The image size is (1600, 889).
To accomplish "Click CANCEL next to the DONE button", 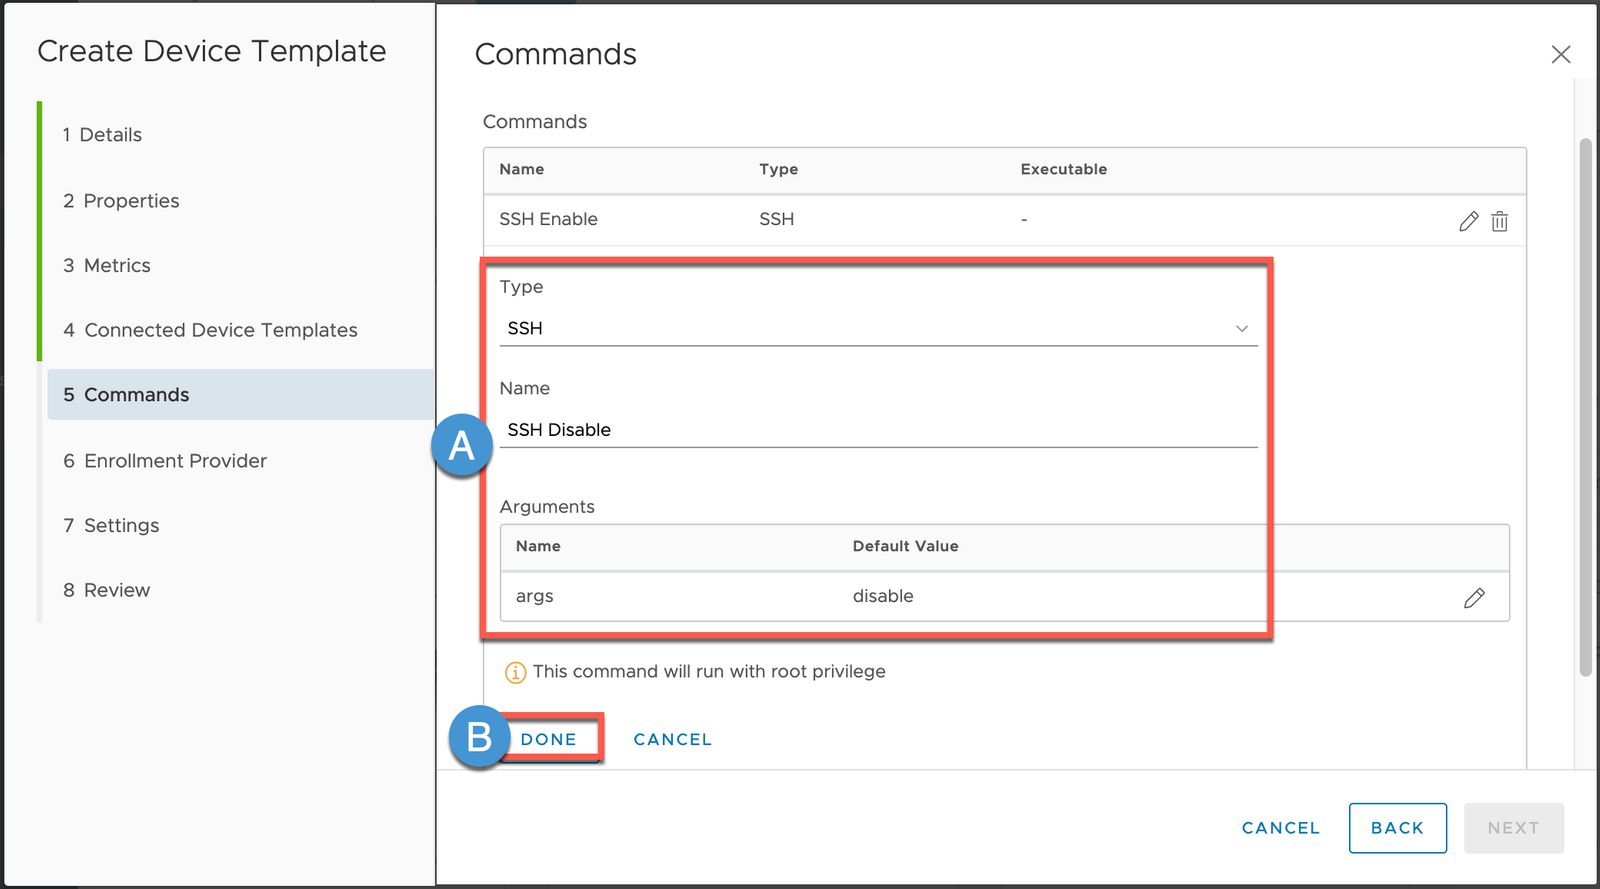I will (x=672, y=739).
